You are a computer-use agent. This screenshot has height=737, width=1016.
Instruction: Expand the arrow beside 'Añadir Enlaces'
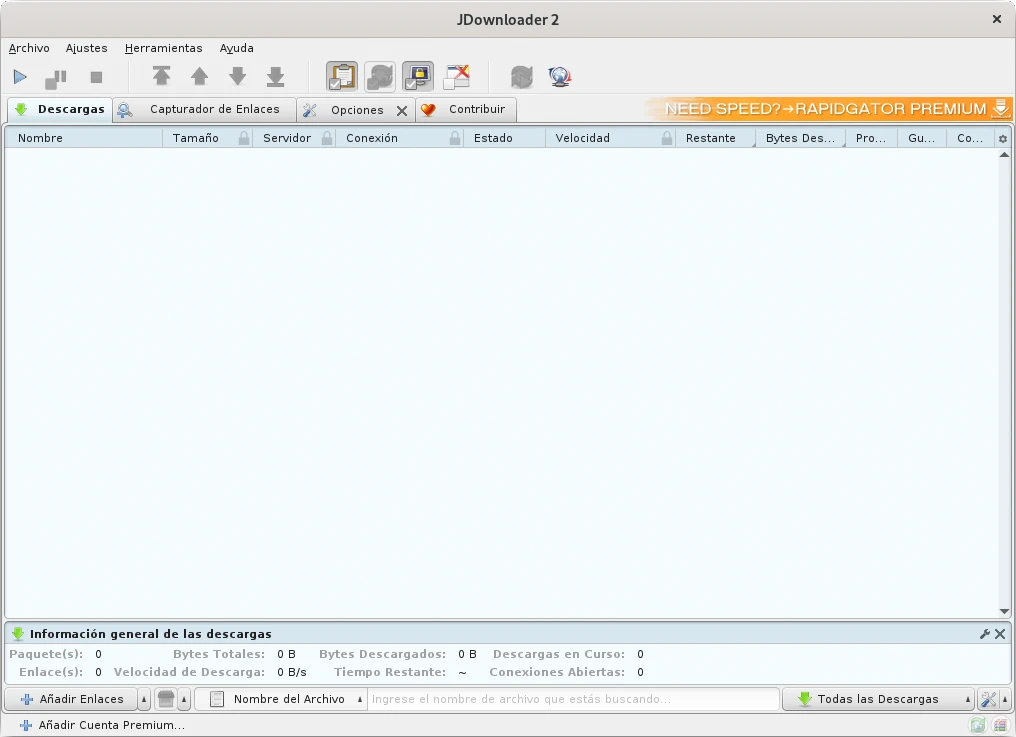click(144, 699)
